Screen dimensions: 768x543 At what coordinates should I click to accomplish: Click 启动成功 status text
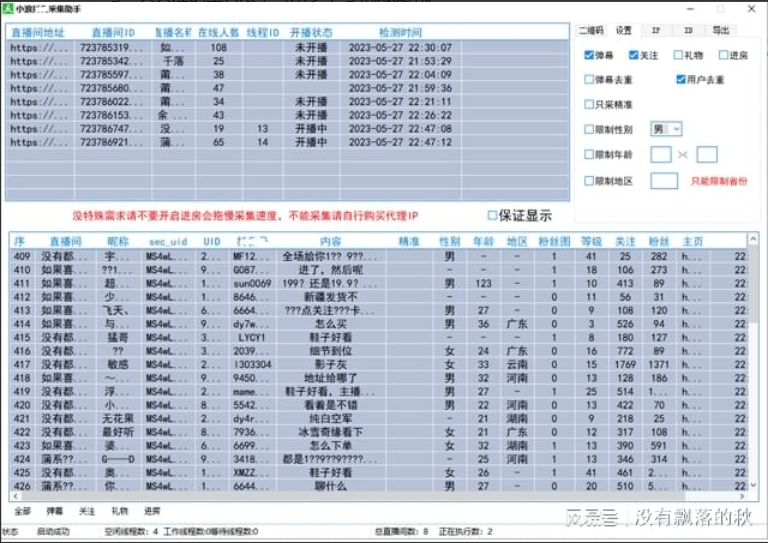point(53,531)
